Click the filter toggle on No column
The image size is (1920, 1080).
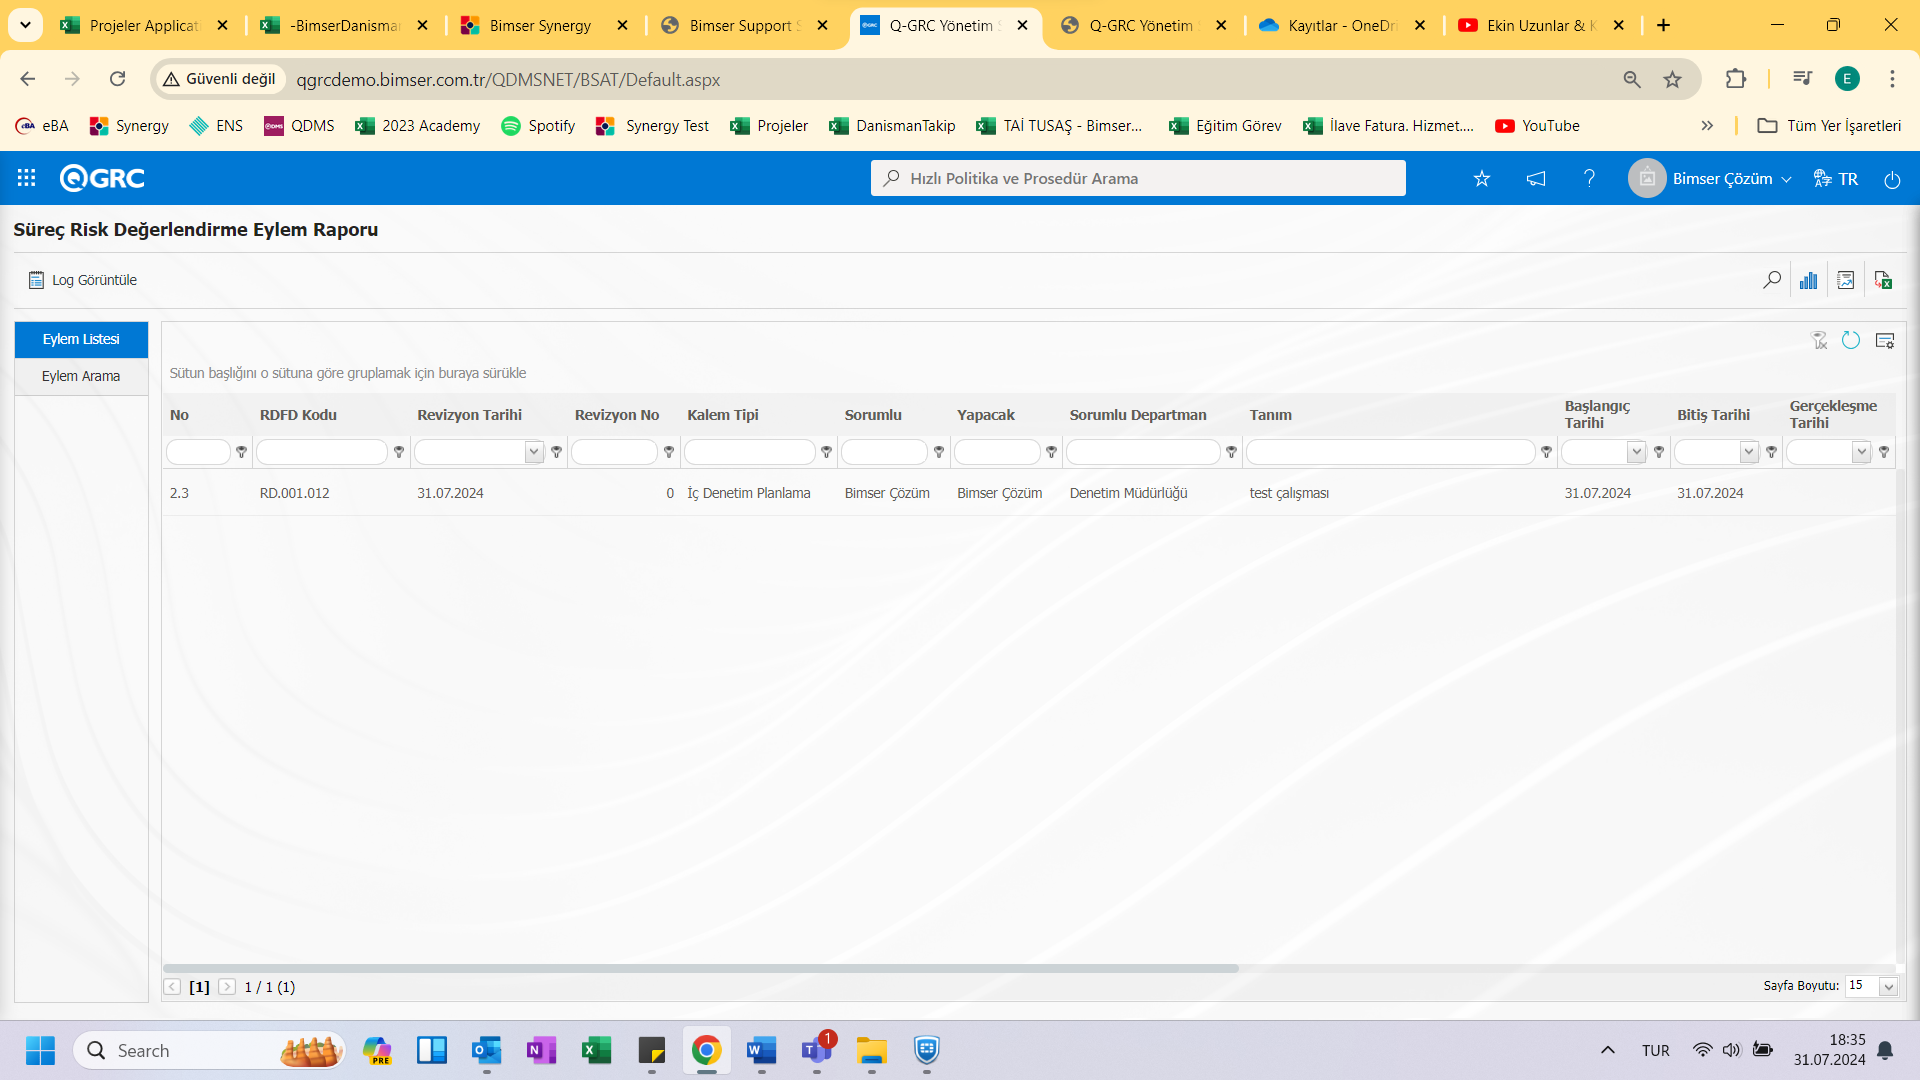click(x=241, y=451)
